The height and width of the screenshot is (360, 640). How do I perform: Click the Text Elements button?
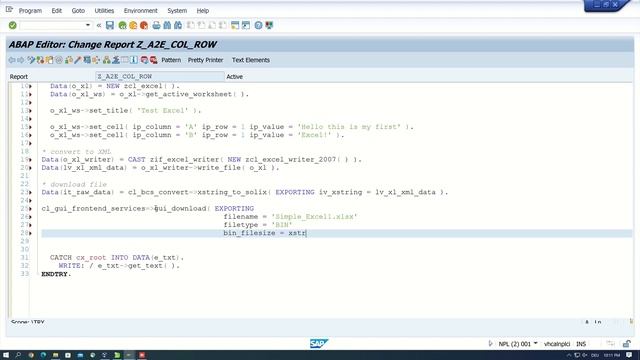251,60
